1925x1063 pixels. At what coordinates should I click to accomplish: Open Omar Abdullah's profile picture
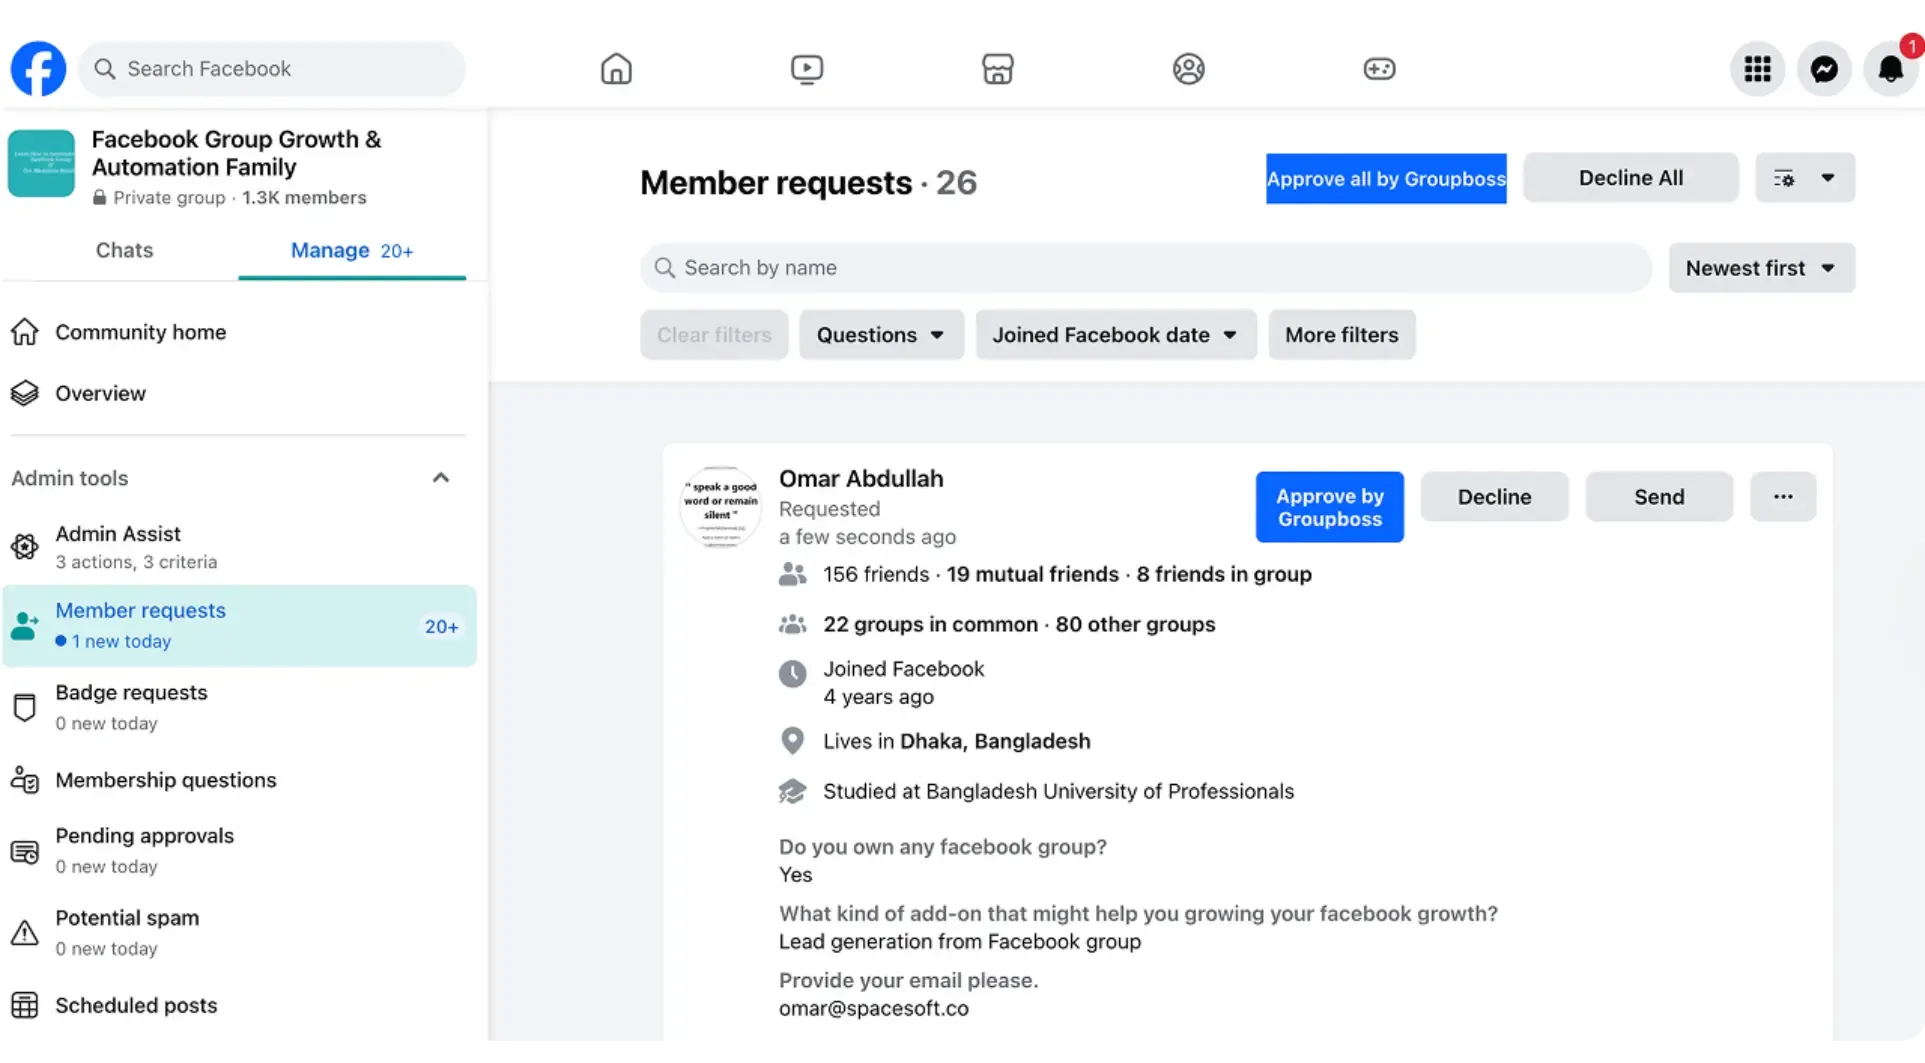(720, 507)
